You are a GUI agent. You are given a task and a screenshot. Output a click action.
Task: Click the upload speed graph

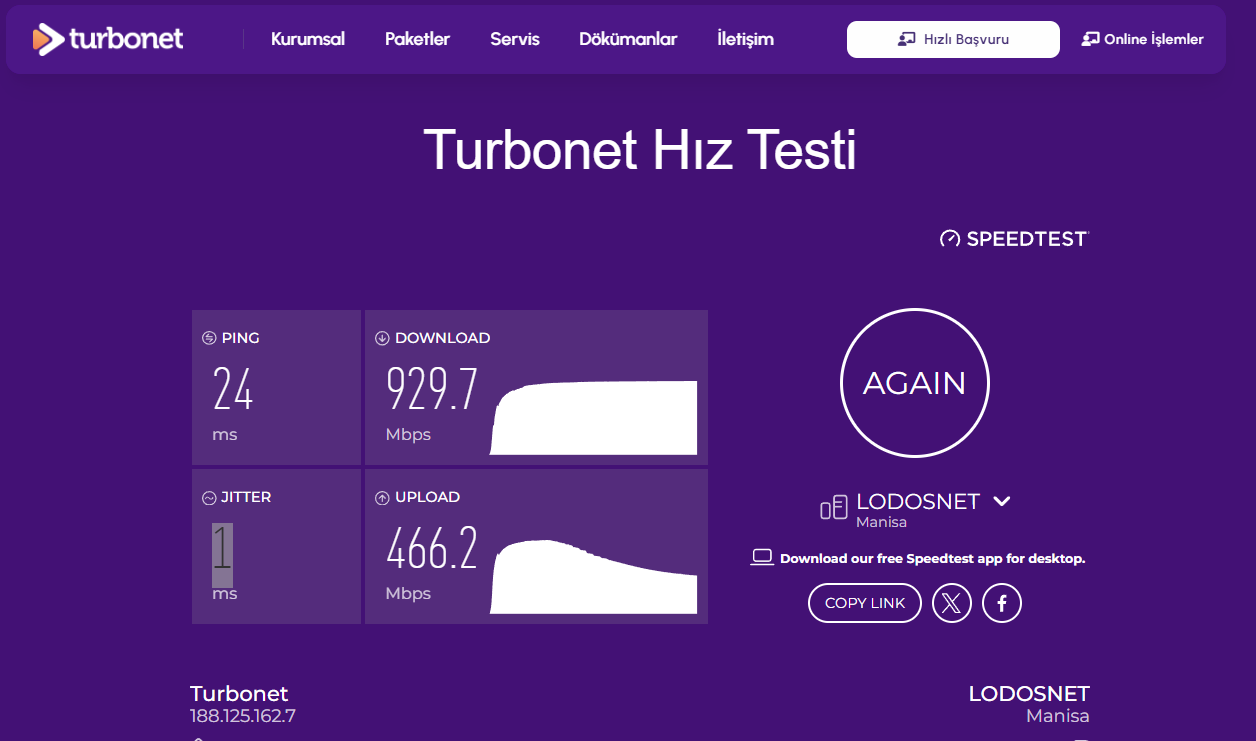(x=594, y=577)
